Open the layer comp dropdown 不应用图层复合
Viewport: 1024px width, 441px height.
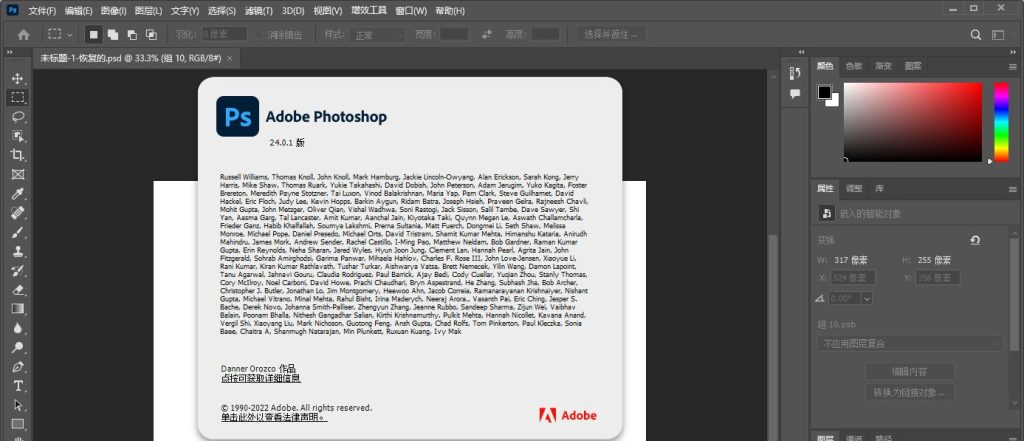[x=910, y=343]
